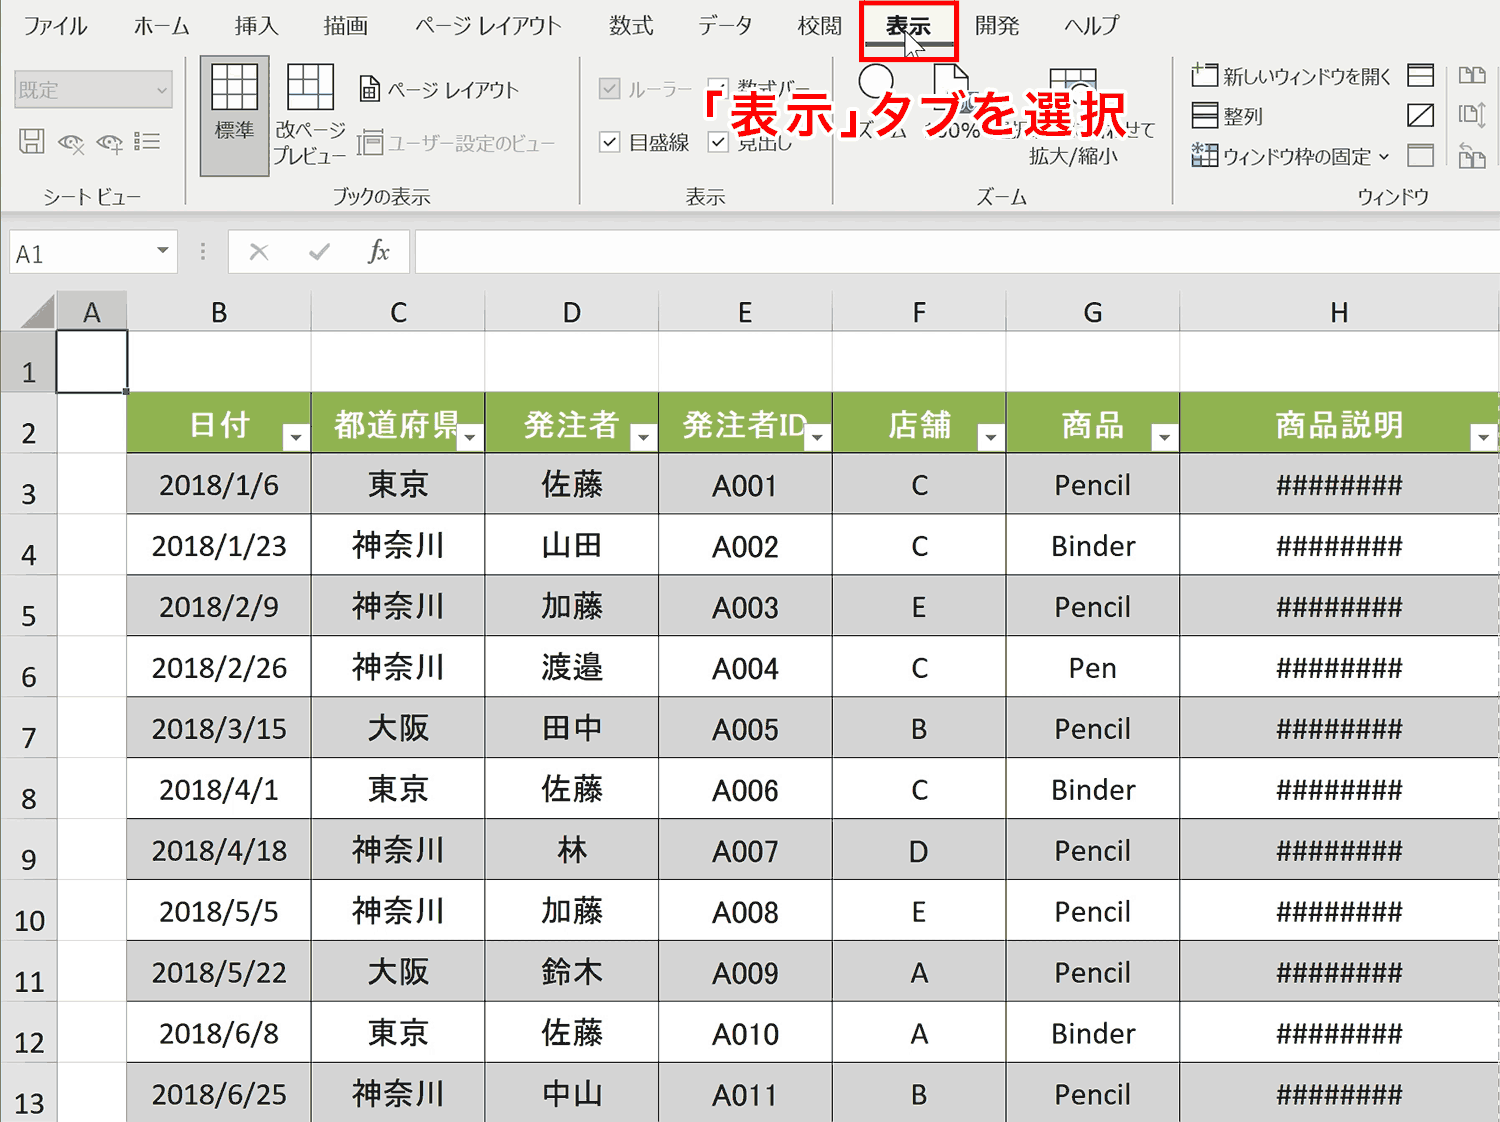Click cell with ID A009
The height and width of the screenshot is (1122, 1500).
point(745,972)
